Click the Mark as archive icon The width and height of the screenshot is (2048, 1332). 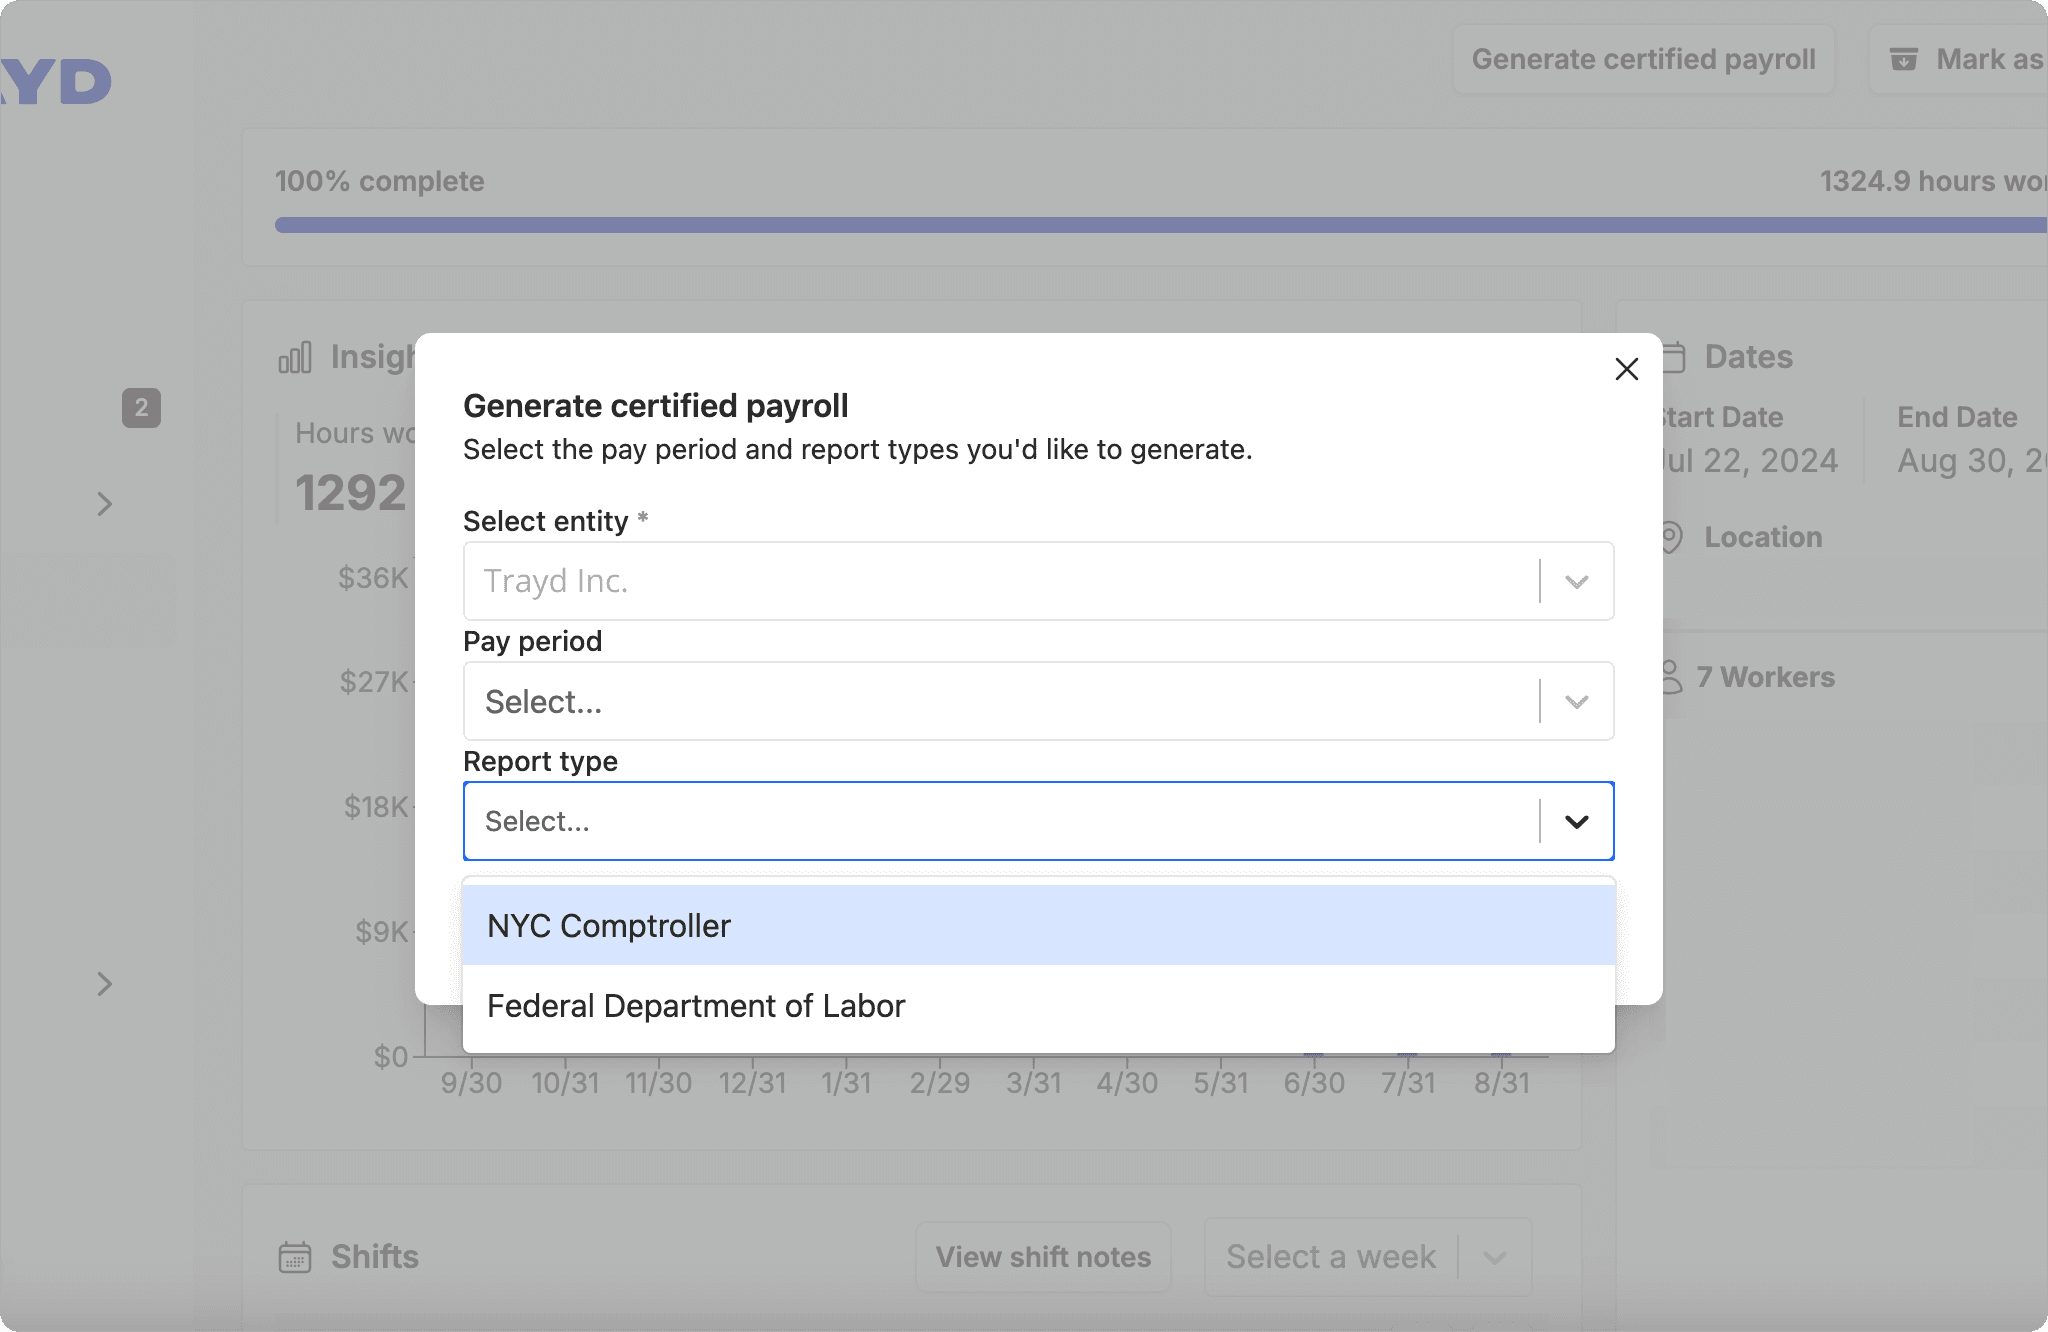[1903, 60]
